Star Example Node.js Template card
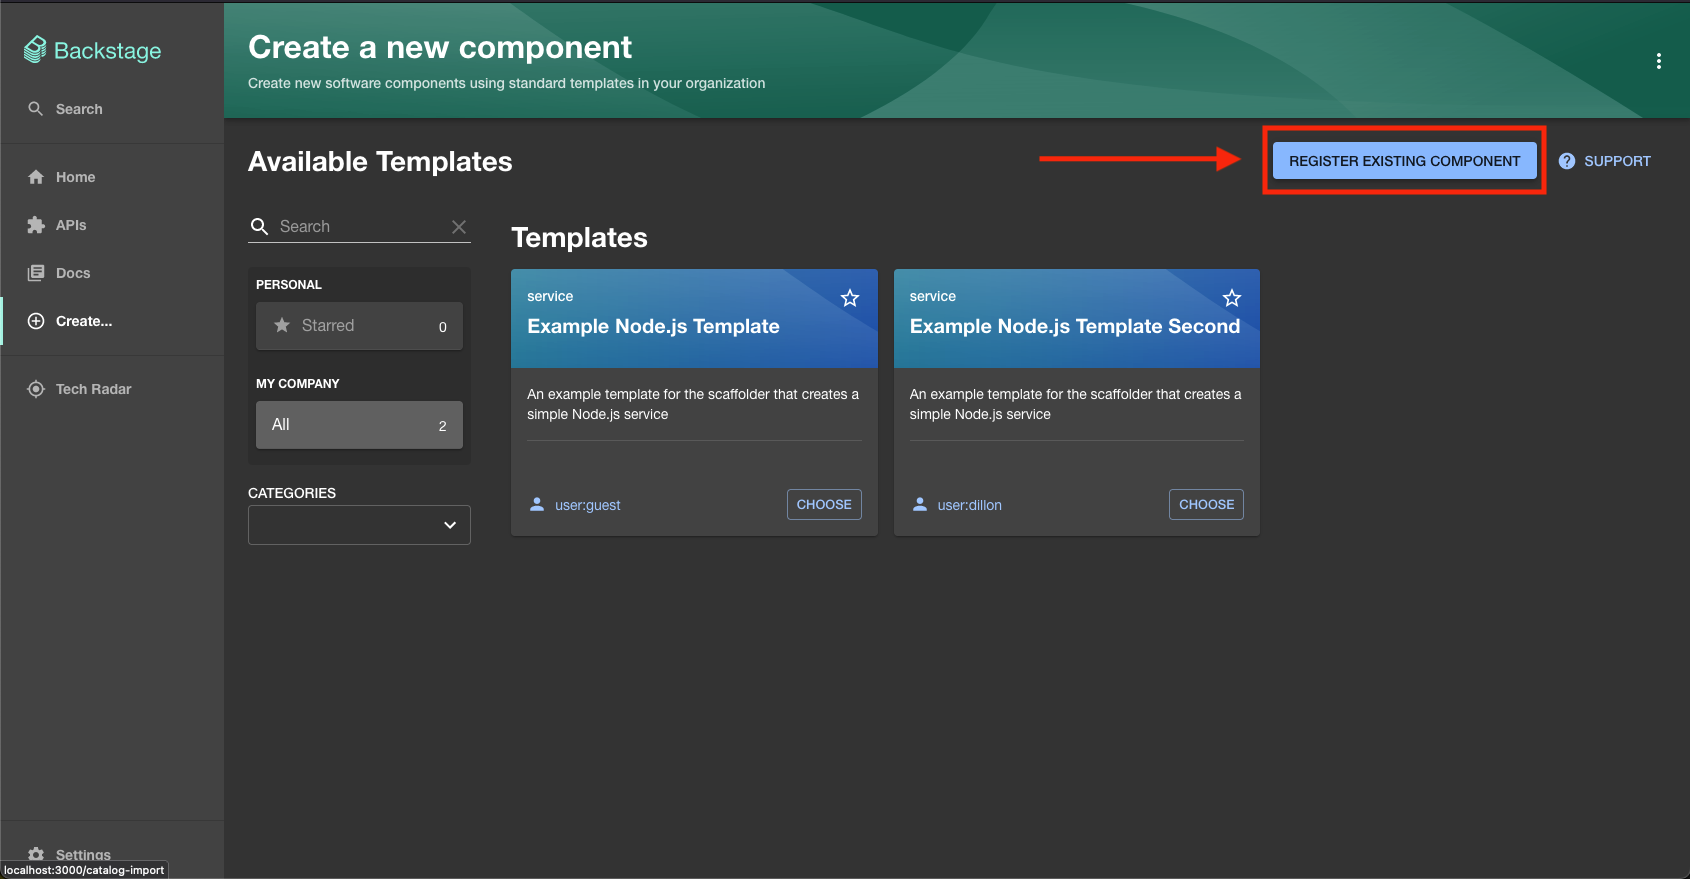 [x=850, y=298]
